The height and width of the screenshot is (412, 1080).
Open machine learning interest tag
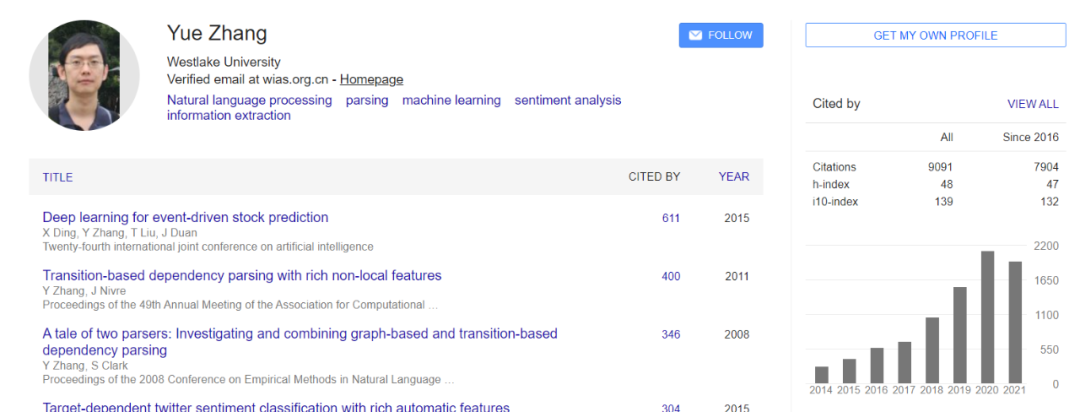[451, 100]
